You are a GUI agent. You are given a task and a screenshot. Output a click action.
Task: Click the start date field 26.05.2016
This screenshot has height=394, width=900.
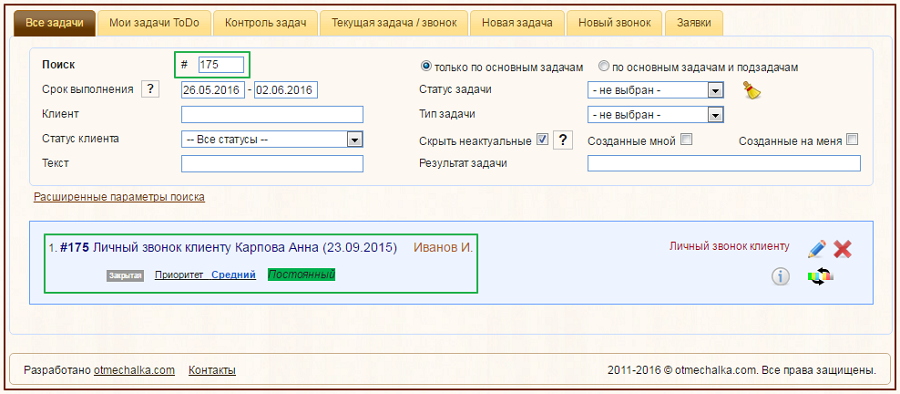(212, 90)
